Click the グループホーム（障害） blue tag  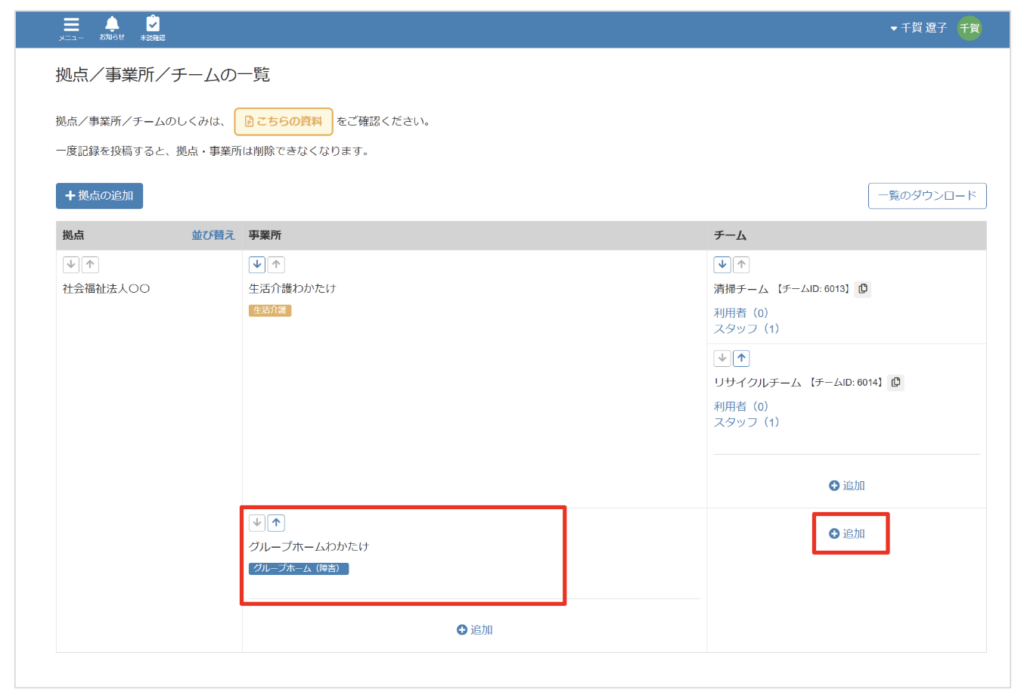tap(298, 568)
